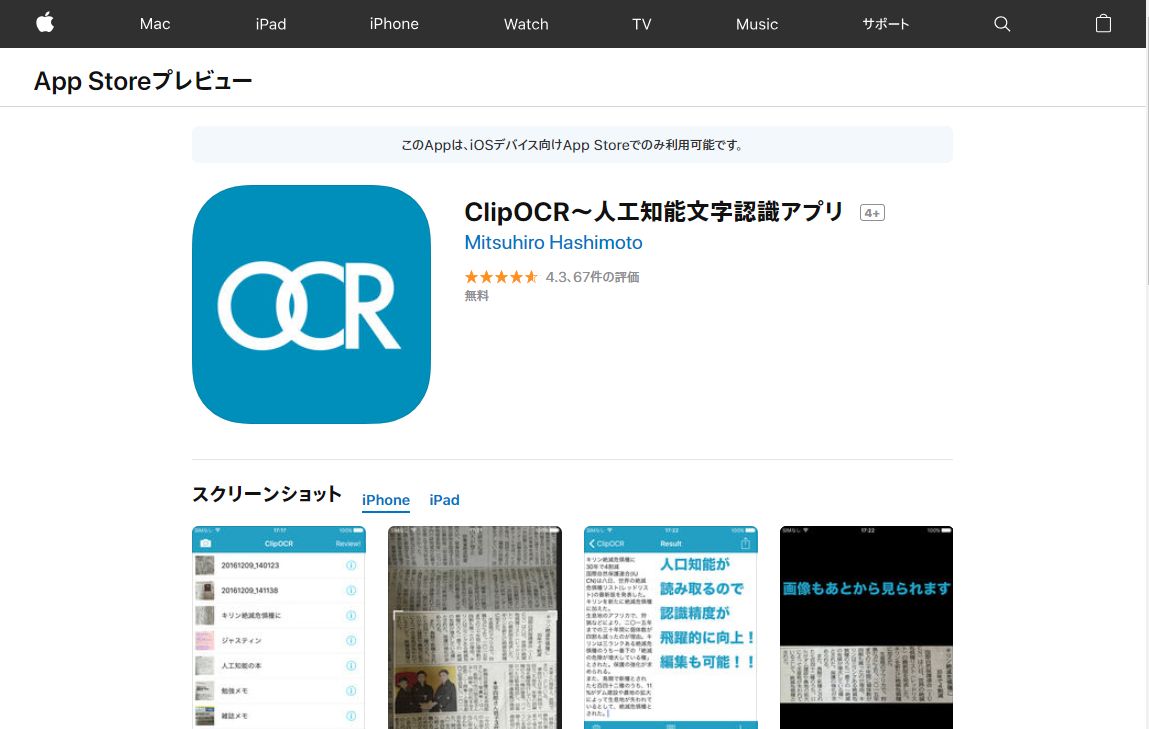Open developer Mitsuhiro Hashimoto link

click(x=553, y=243)
